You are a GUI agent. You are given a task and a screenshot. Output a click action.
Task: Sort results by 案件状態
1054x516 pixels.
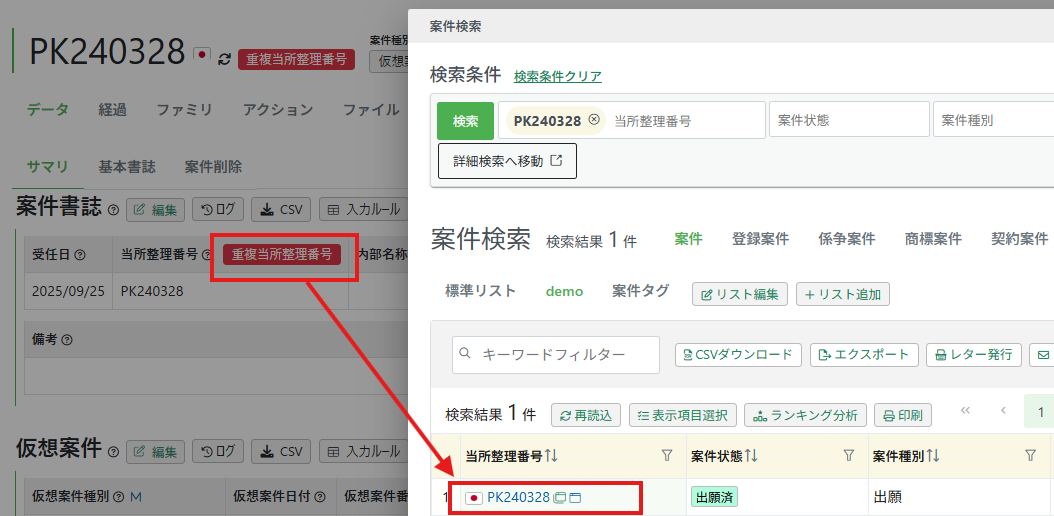coord(752,456)
